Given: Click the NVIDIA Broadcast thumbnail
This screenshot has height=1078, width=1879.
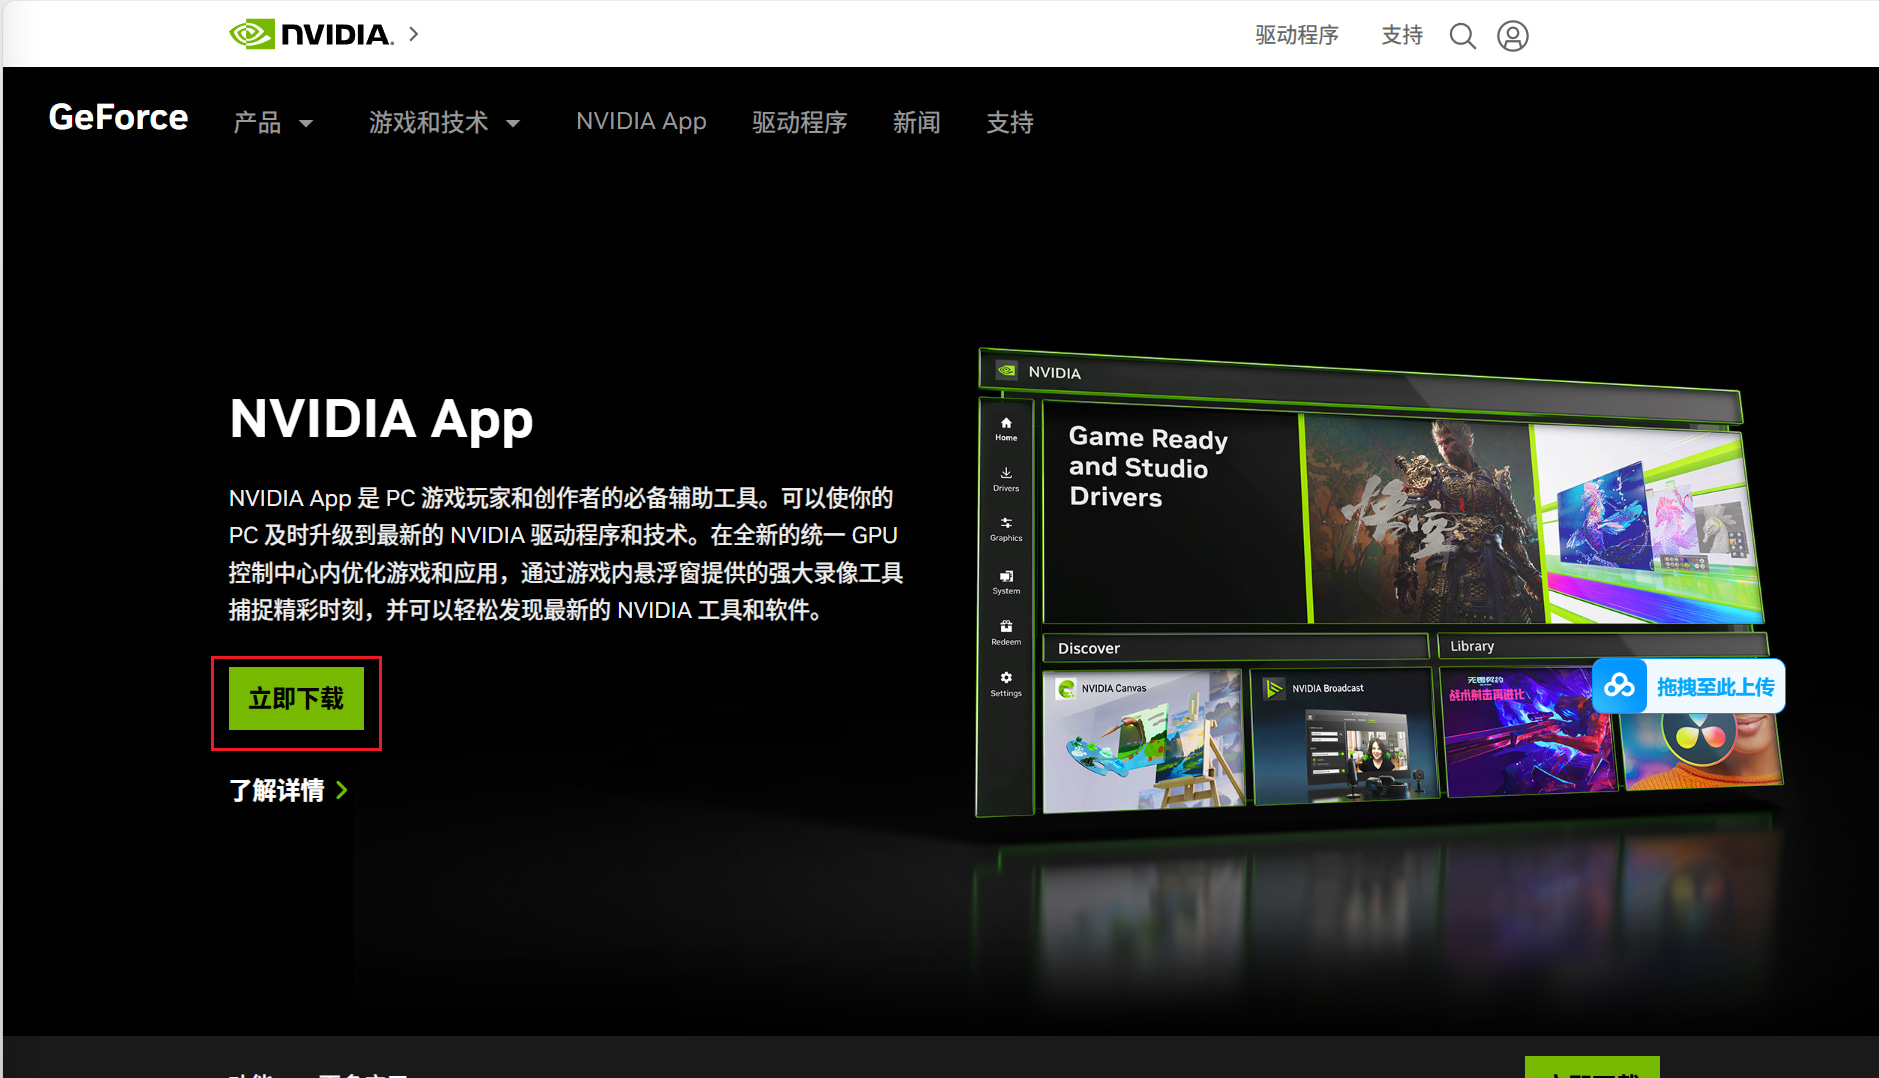Looking at the screenshot, I should pos(1345,736).
